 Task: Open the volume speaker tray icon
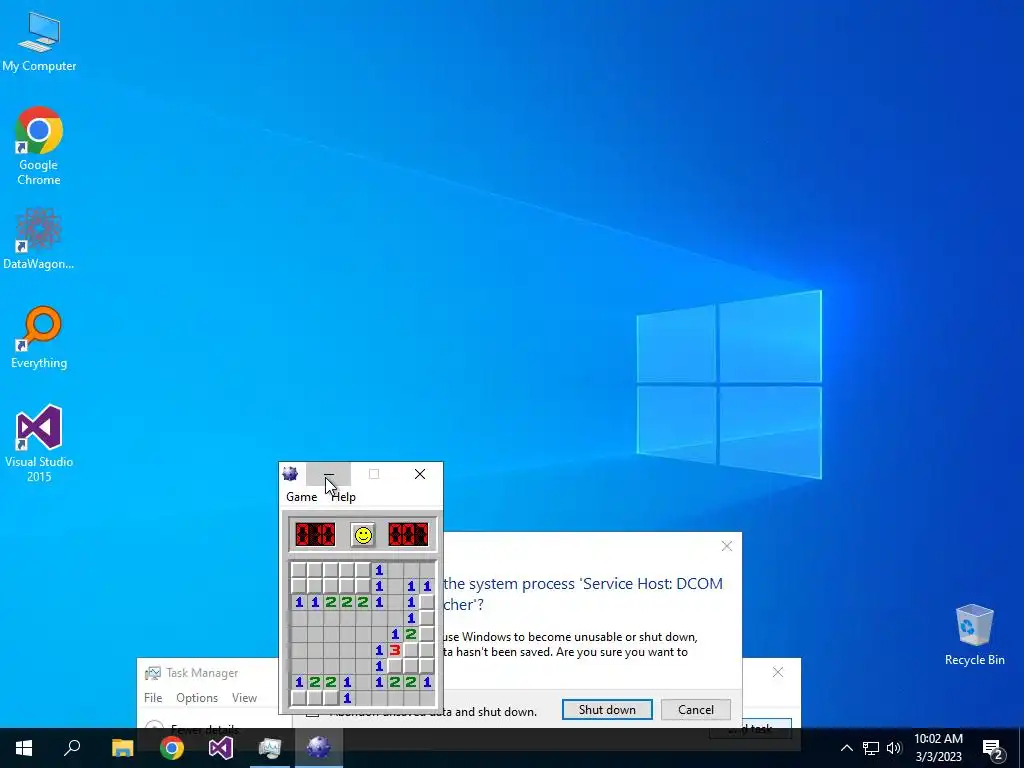894,748
